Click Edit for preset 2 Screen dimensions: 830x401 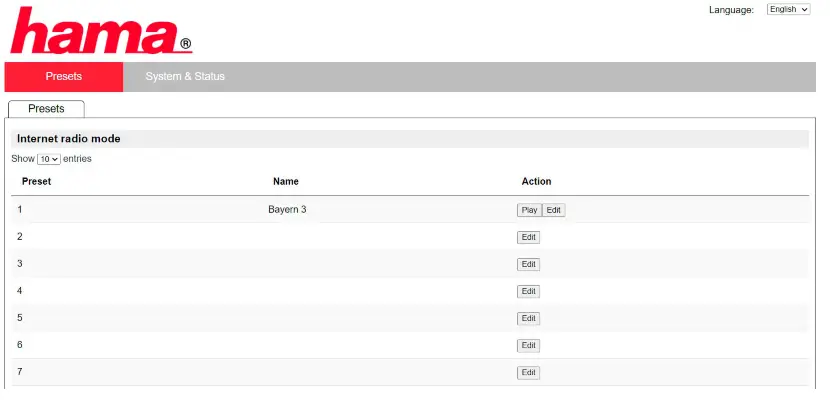[529, 237]
